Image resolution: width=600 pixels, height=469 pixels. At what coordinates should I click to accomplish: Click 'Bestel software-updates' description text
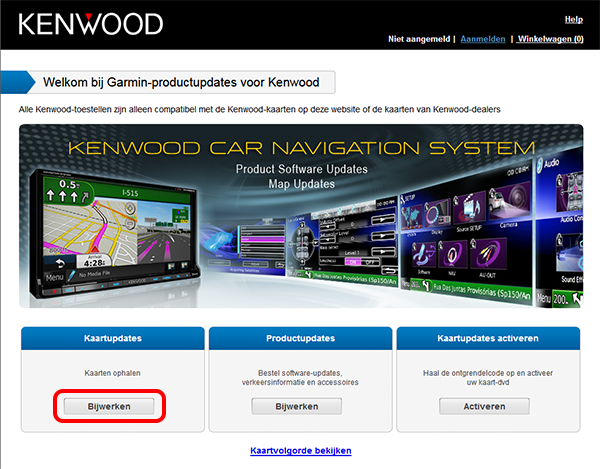(300, 378)
